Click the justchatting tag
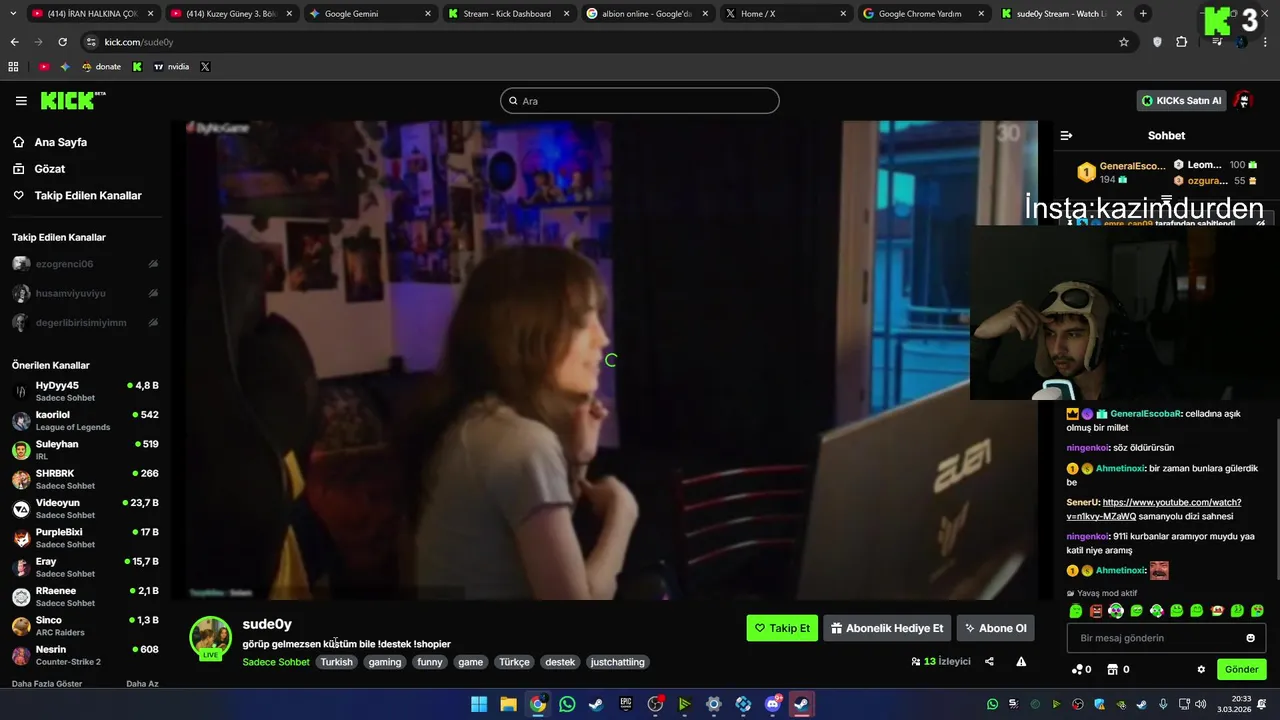This screenshot has width=1280, height=720. [x=618, y=662]
